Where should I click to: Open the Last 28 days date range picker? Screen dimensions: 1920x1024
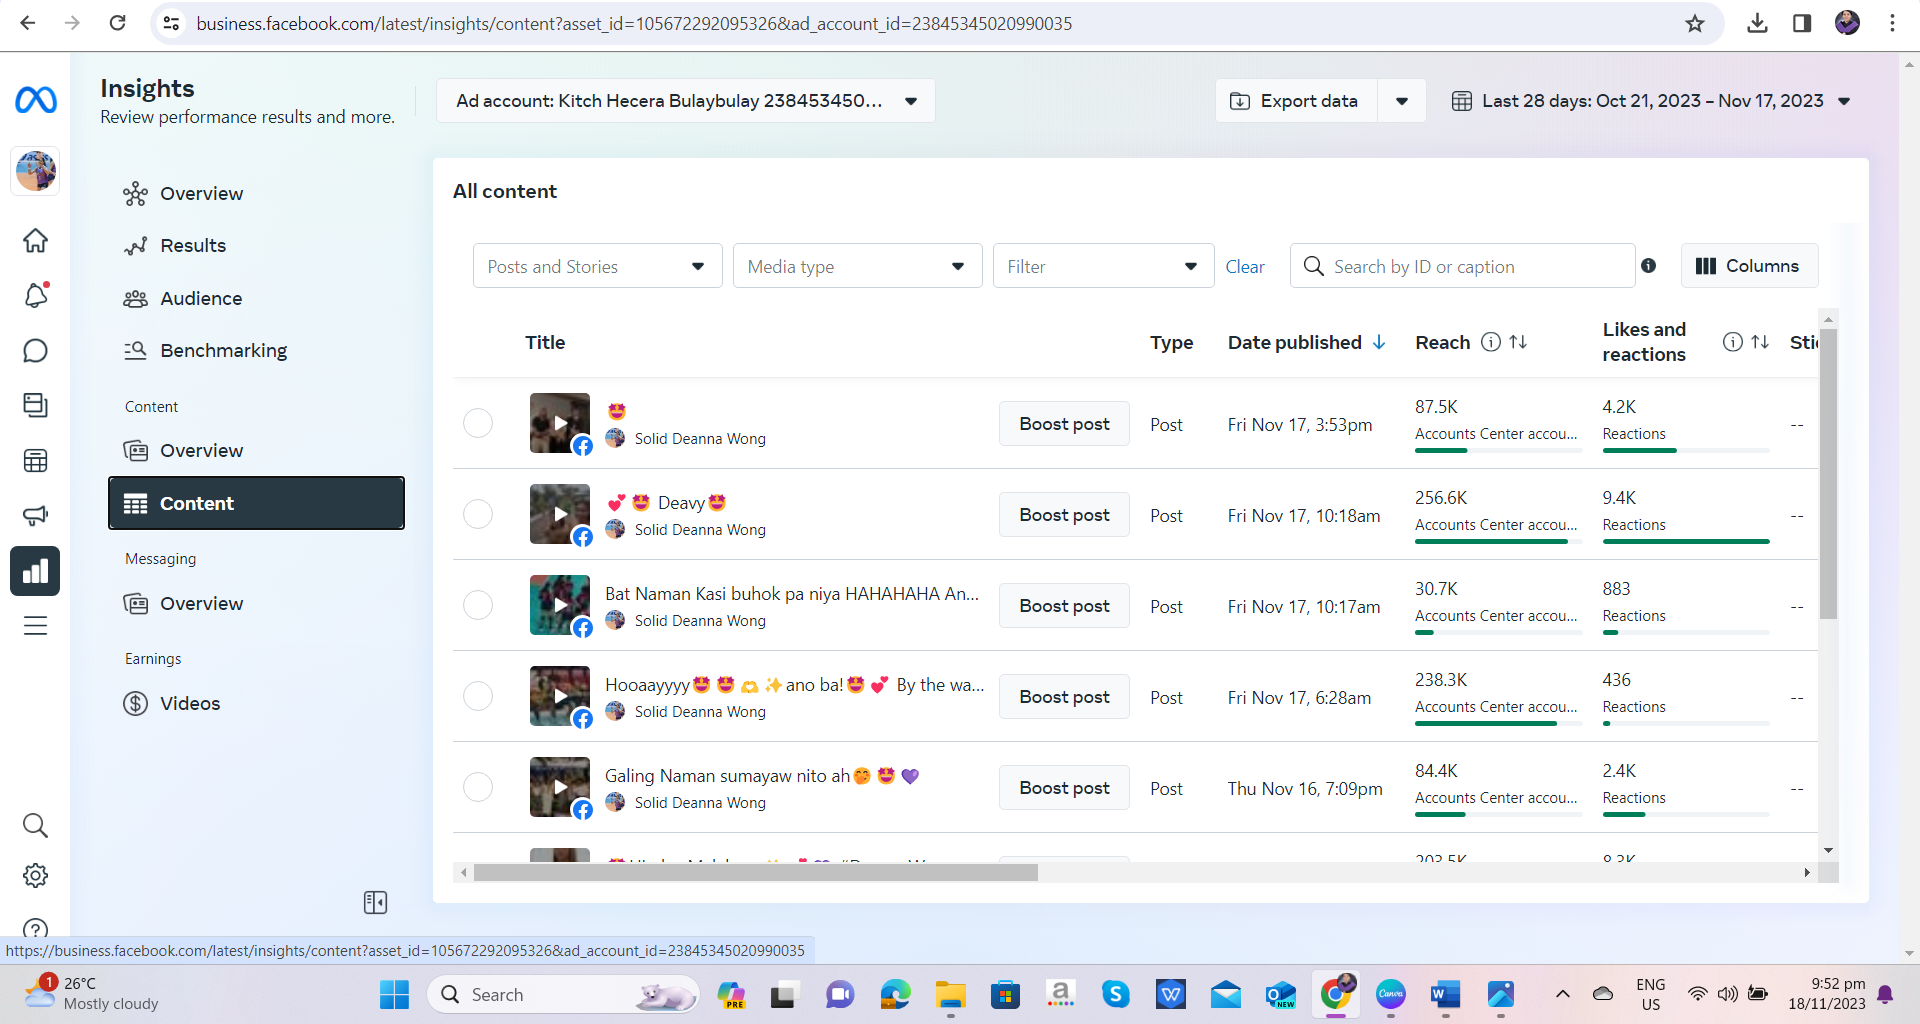pyautogui.click(x=1650, y=101)
